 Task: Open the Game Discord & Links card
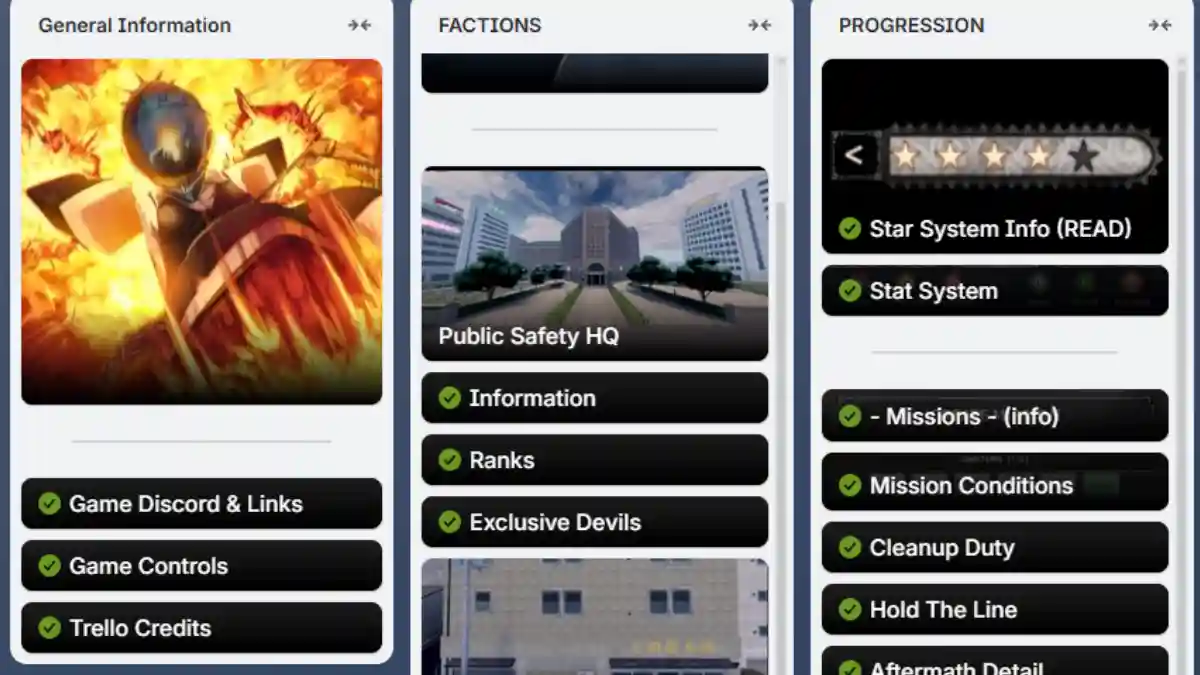(x=201, y=503)
